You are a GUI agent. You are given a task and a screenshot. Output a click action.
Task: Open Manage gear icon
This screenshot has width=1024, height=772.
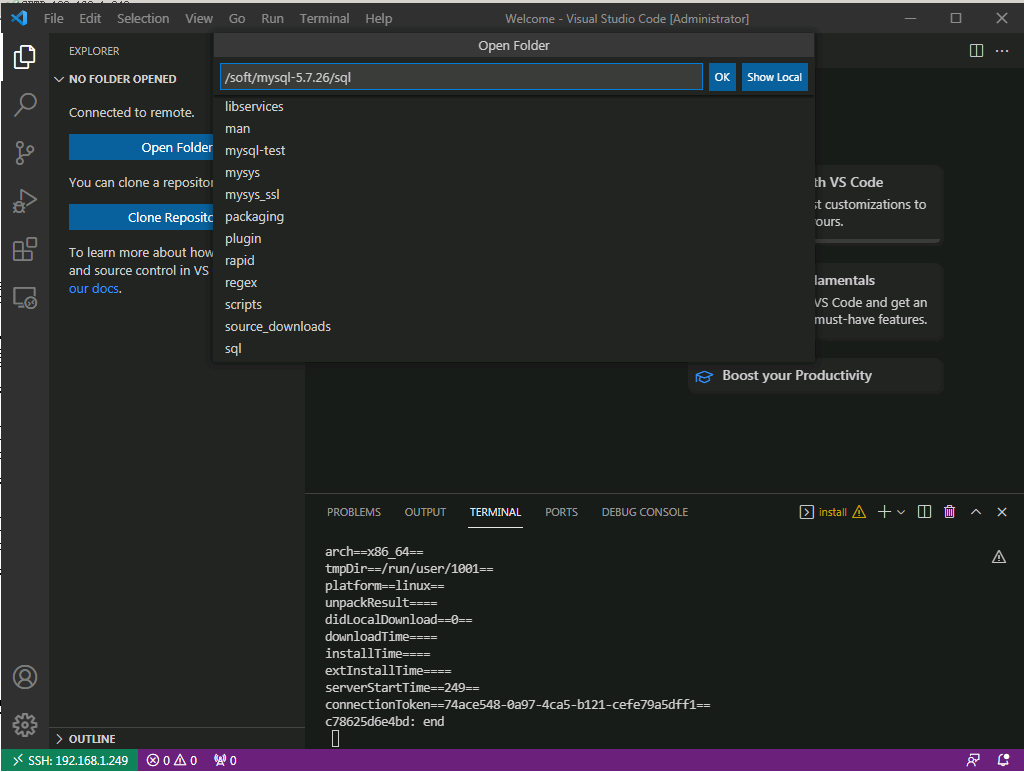coord(25,725)
